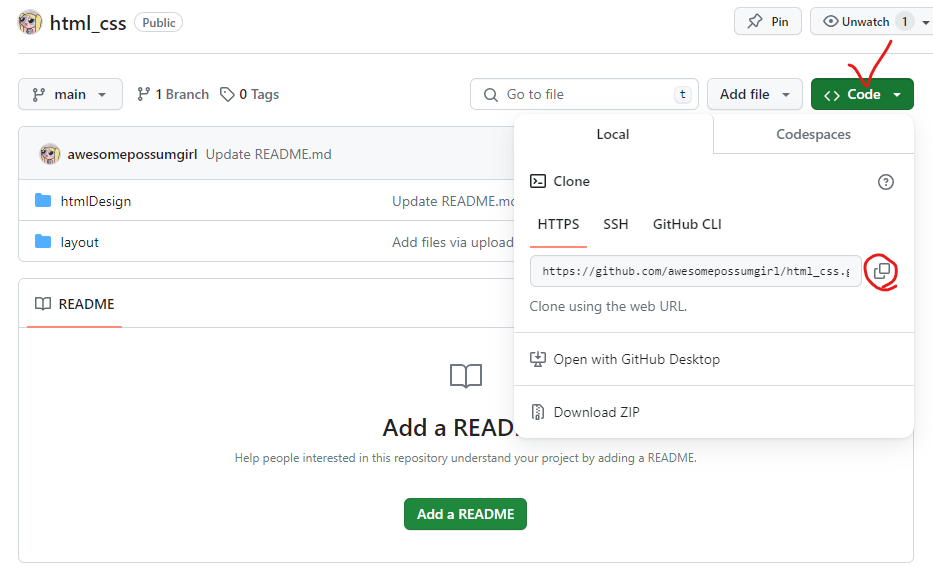Toggle the green Code dropdown button
Screen dimensions: 933x566
pyautogui.click(x=862, y=94)
